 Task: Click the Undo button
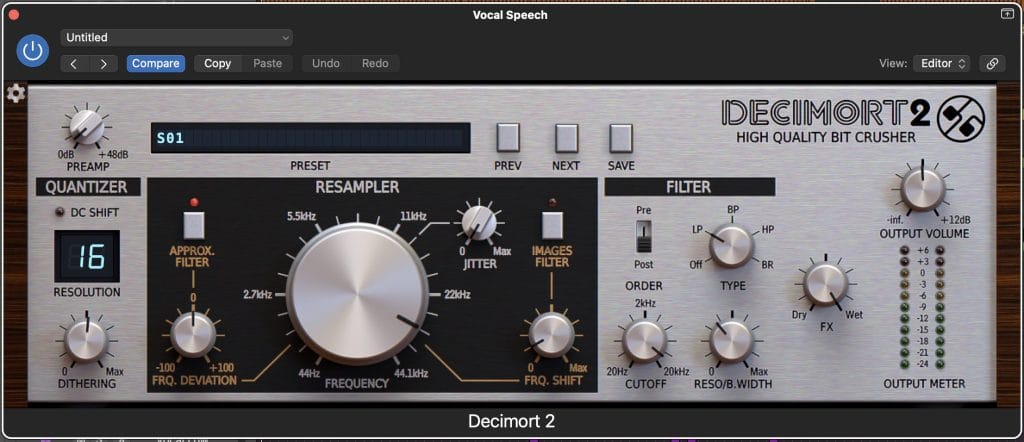pos(325,63)
